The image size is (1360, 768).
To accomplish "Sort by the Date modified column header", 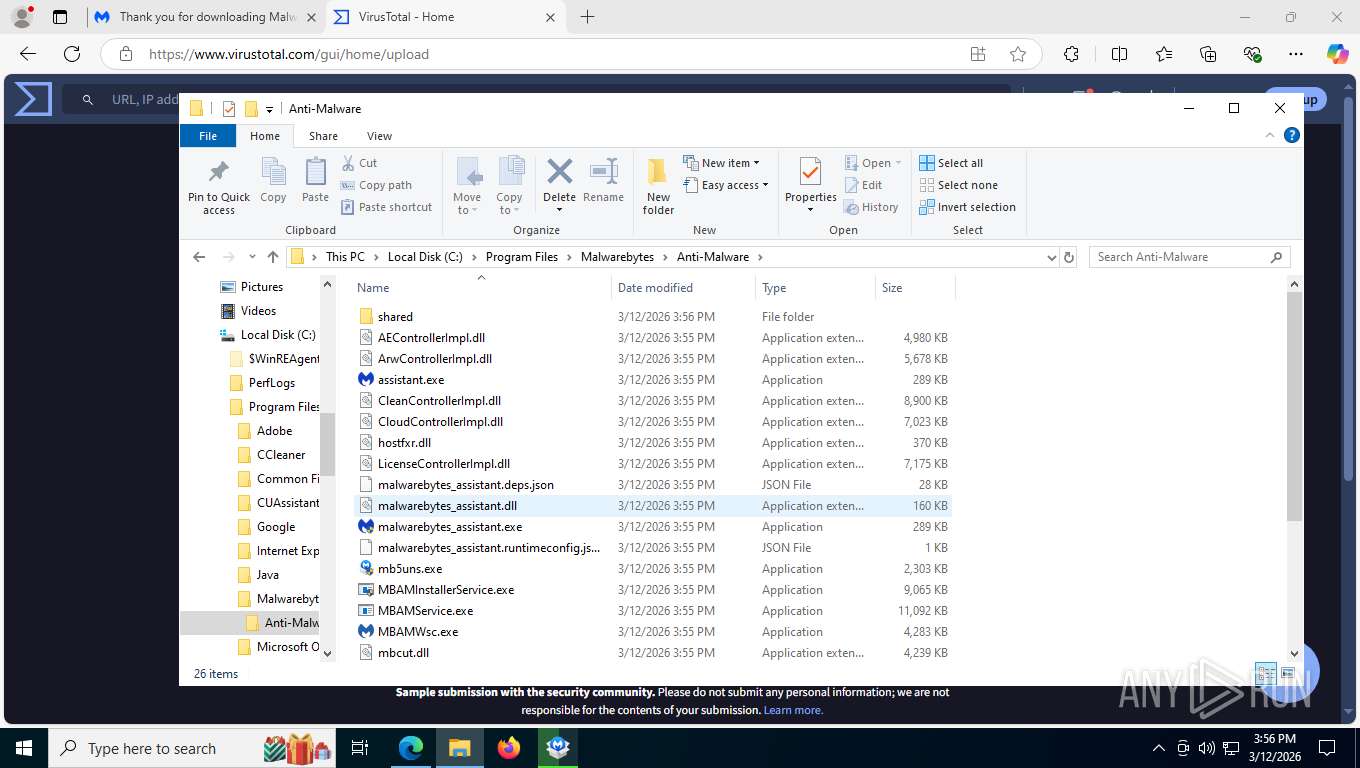I will [683, 288].
